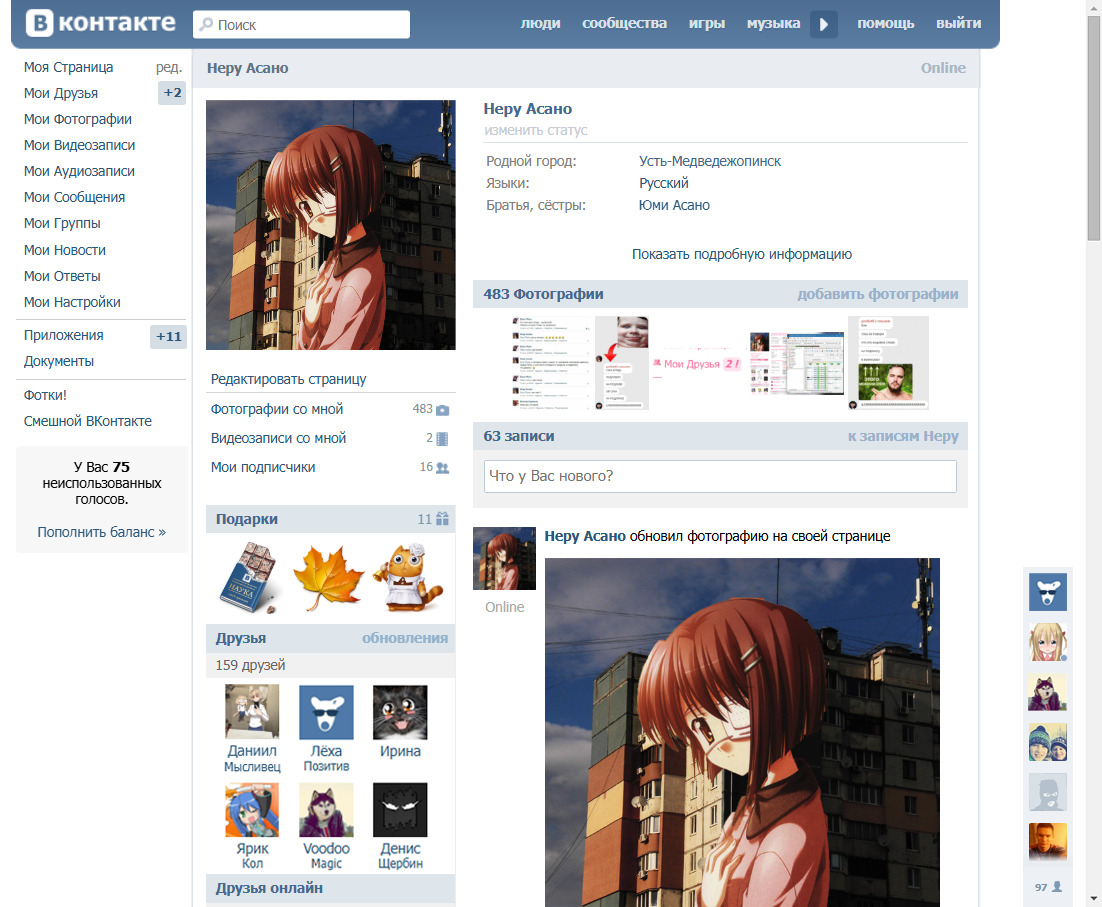
Task: Open the maple leaf gift
Action: coord(328,578)
